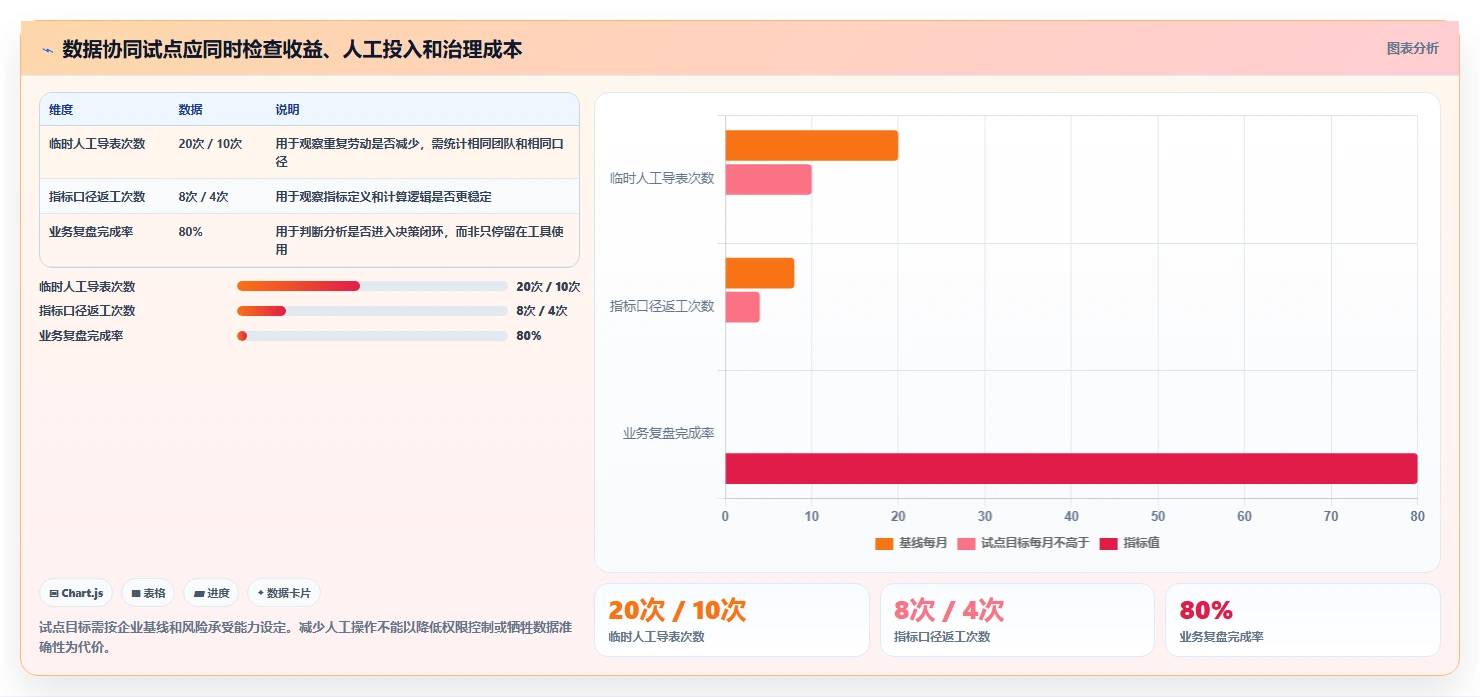Click the 维度 column header
The height and width of the screenshot is (697, 1480).
click(61, 110)
